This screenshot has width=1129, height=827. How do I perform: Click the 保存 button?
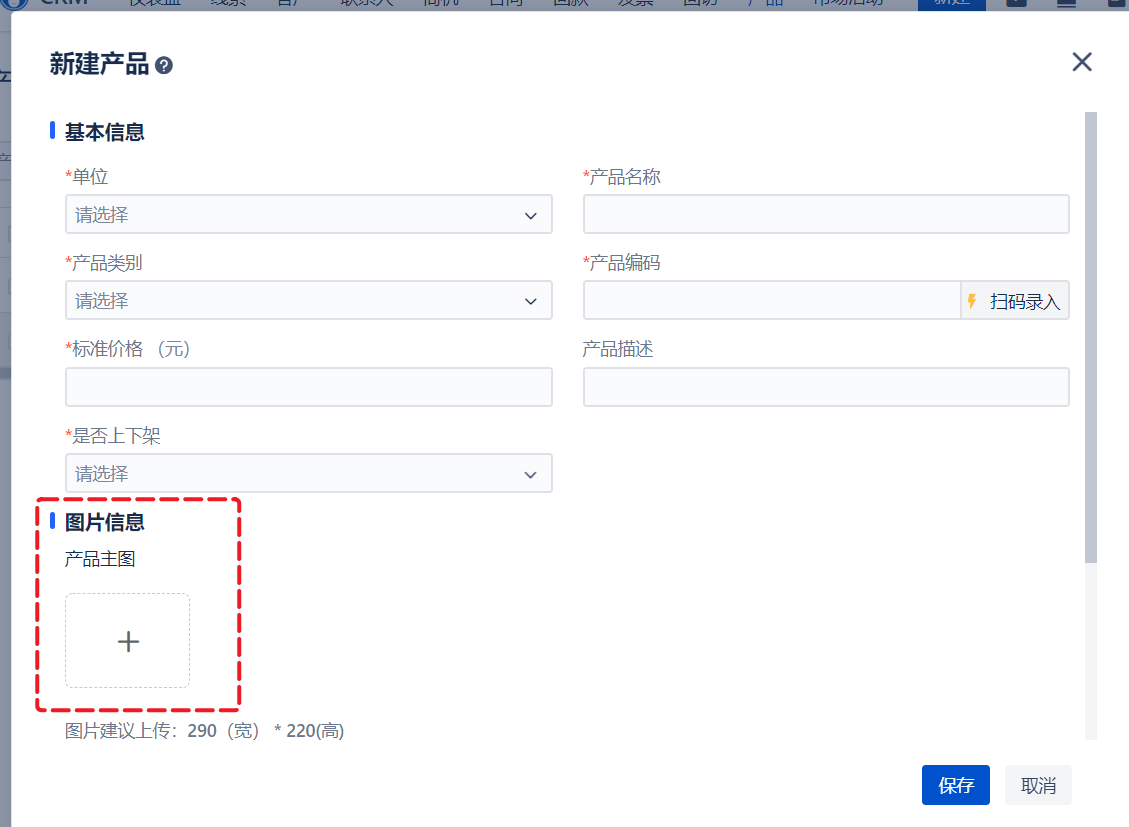955,785
